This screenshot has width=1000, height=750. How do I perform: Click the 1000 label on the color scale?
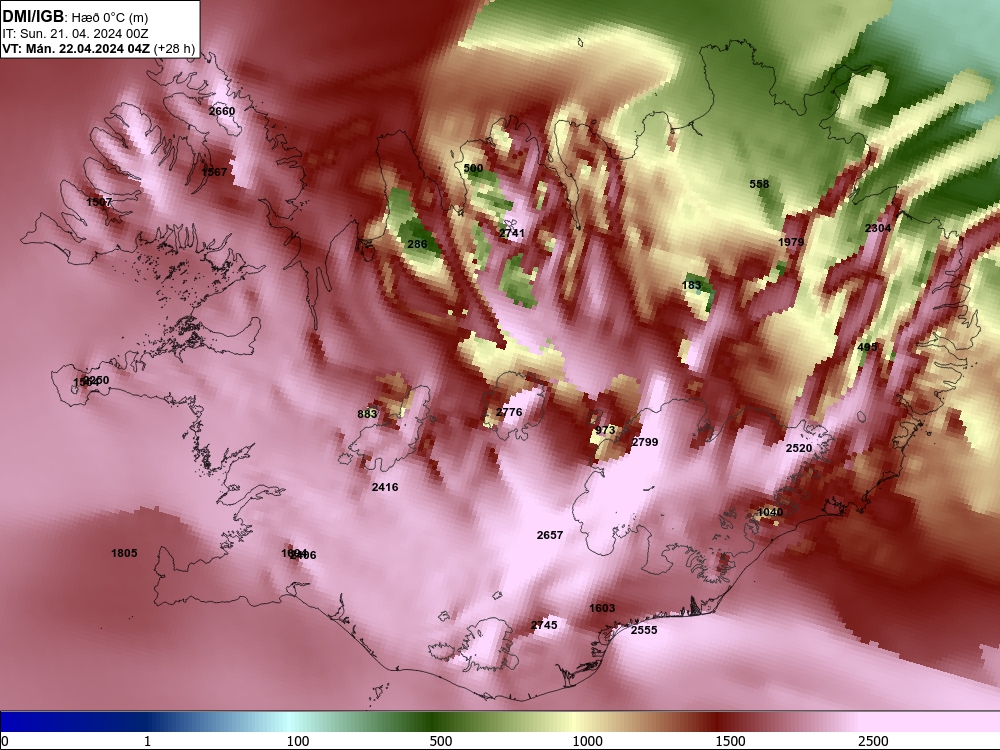click(x=587, y=742)
